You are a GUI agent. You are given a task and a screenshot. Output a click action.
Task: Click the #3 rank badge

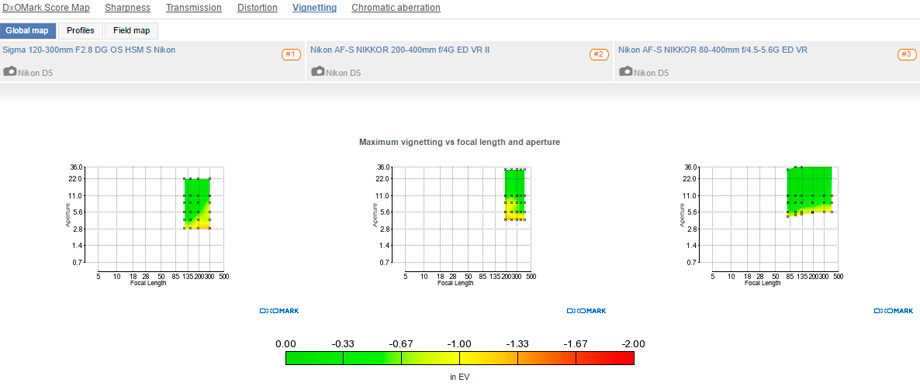click(x=907, y=55)
